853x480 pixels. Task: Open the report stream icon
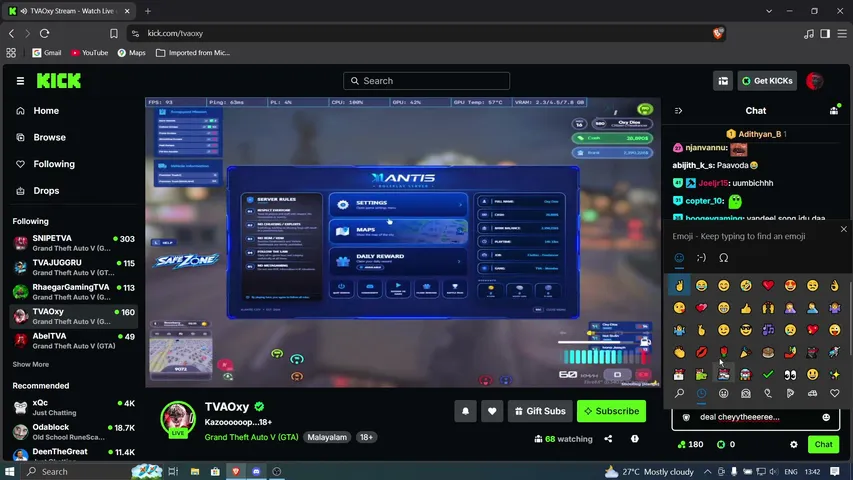635,439
